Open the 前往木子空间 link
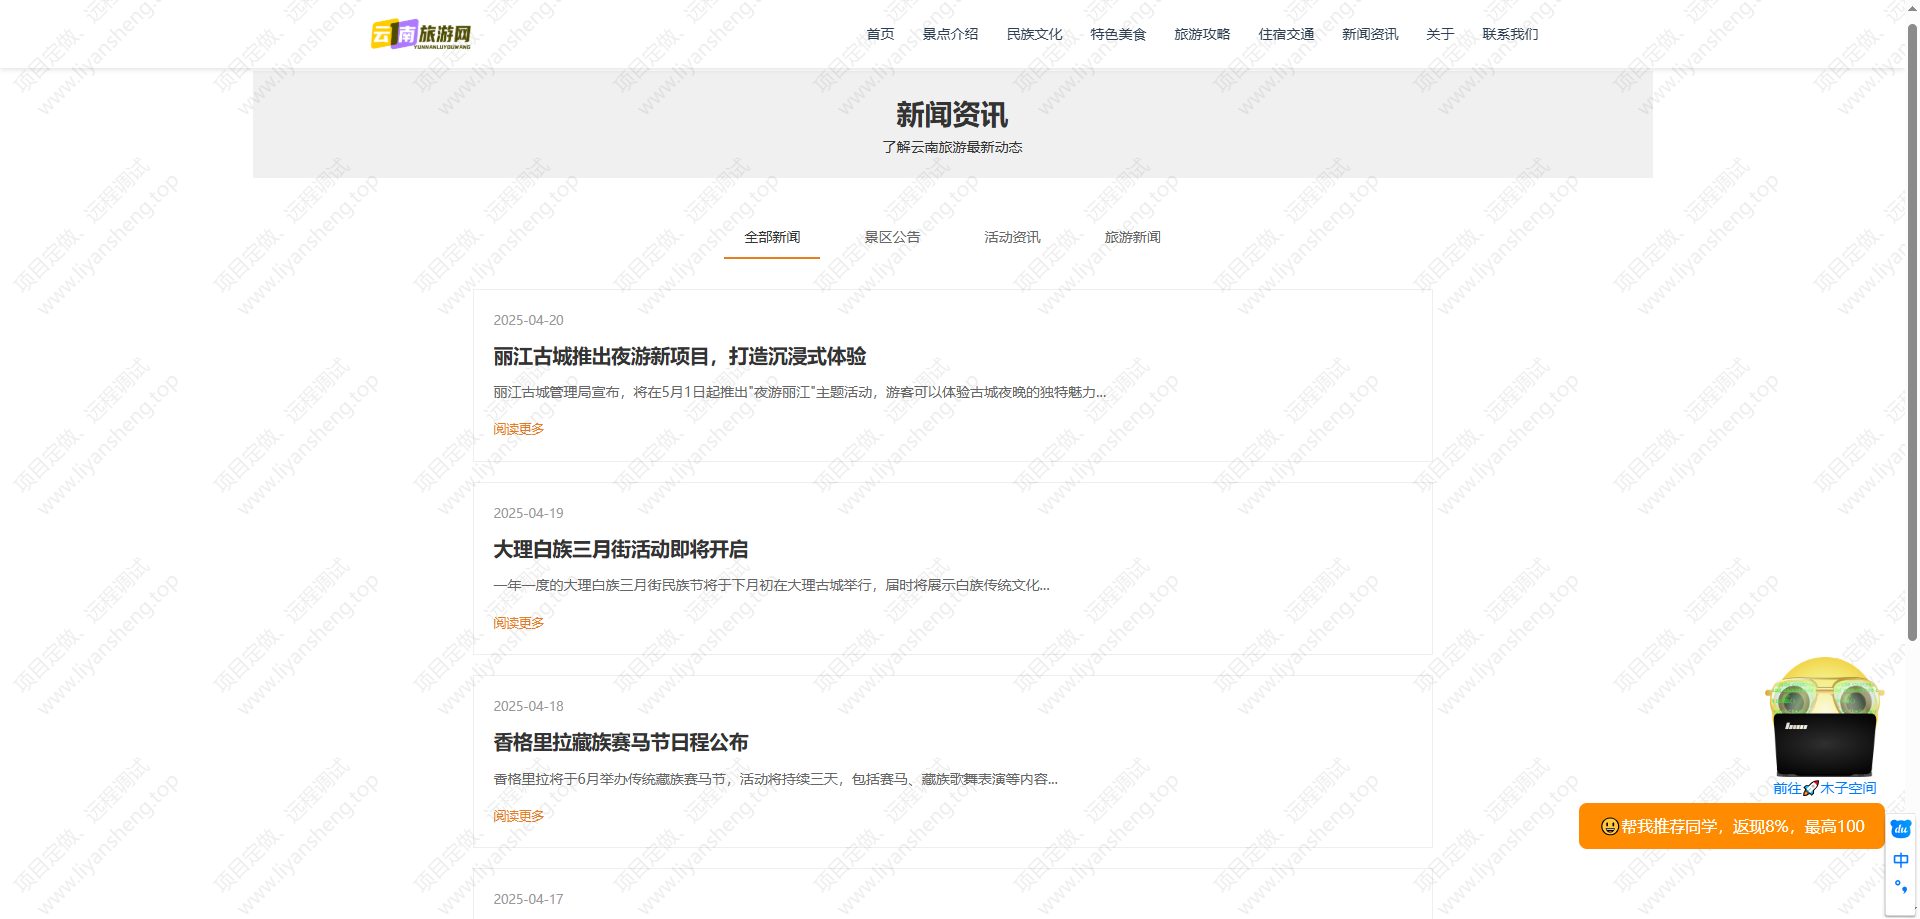 (1825, 788)
